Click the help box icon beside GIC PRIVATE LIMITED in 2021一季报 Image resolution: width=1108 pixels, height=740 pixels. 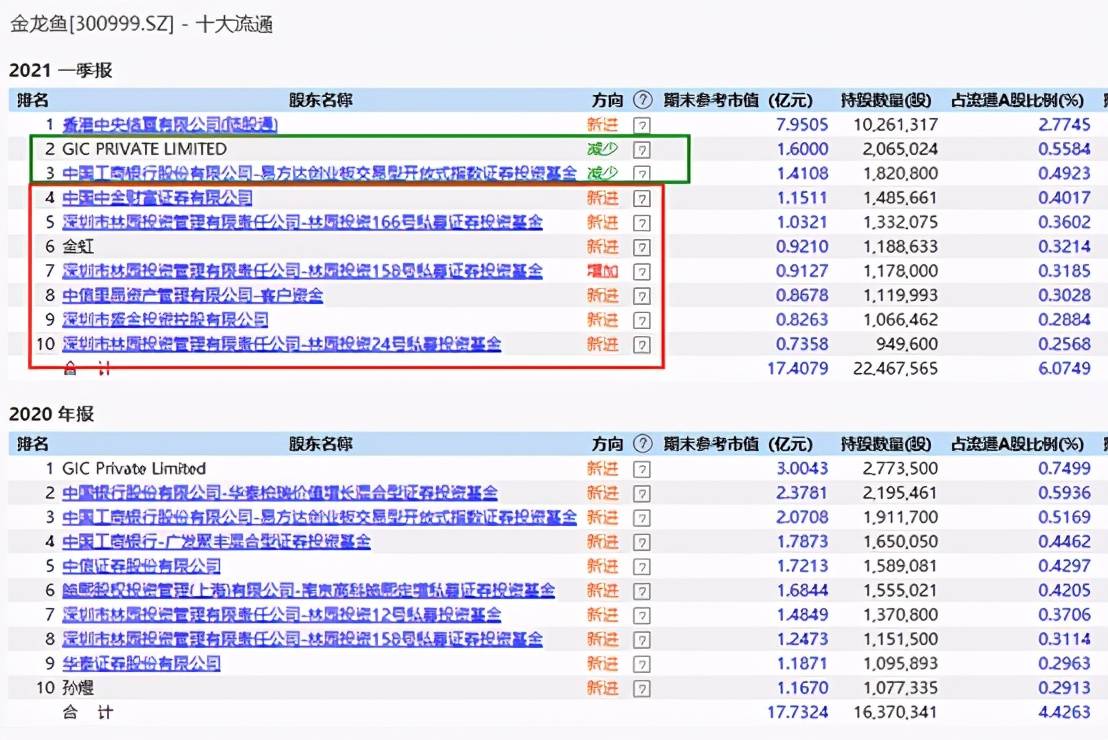pos(642,150)
